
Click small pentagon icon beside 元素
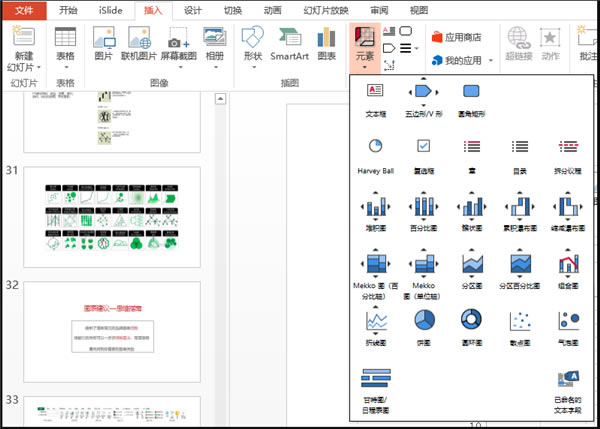point(389,48)
